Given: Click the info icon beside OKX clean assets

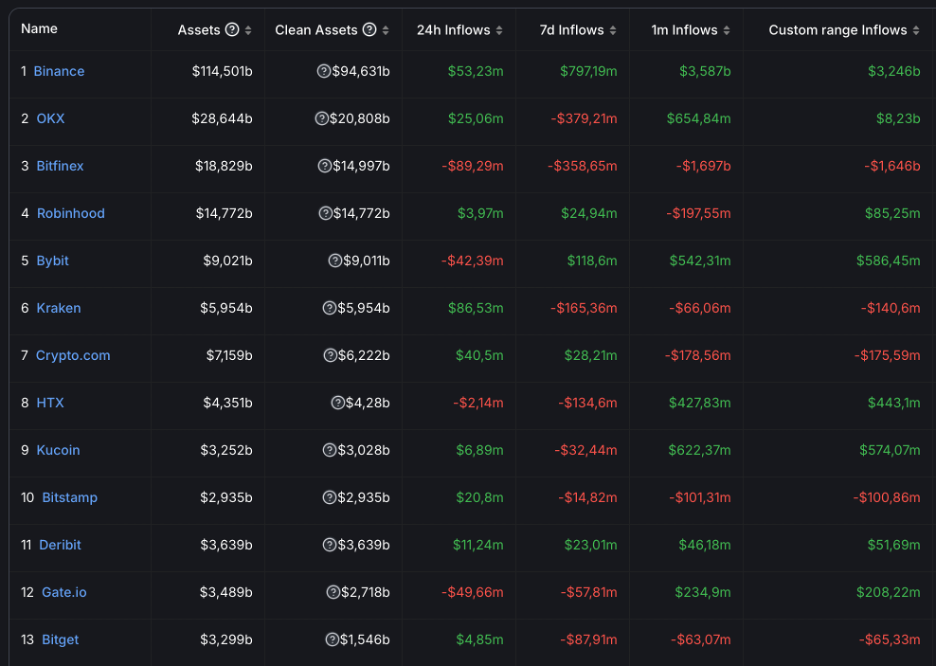Looking at the screenshot, I should pyautogui.click(x=321, y=119).
